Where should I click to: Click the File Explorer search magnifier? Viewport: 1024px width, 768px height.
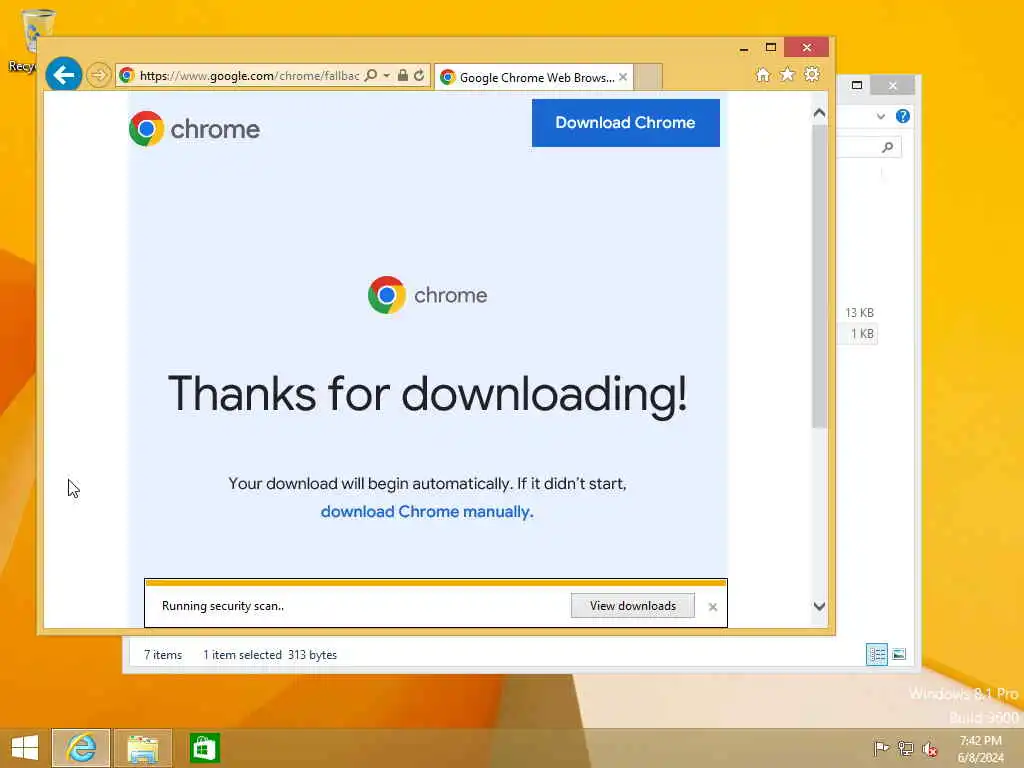(x=887, y=147)
